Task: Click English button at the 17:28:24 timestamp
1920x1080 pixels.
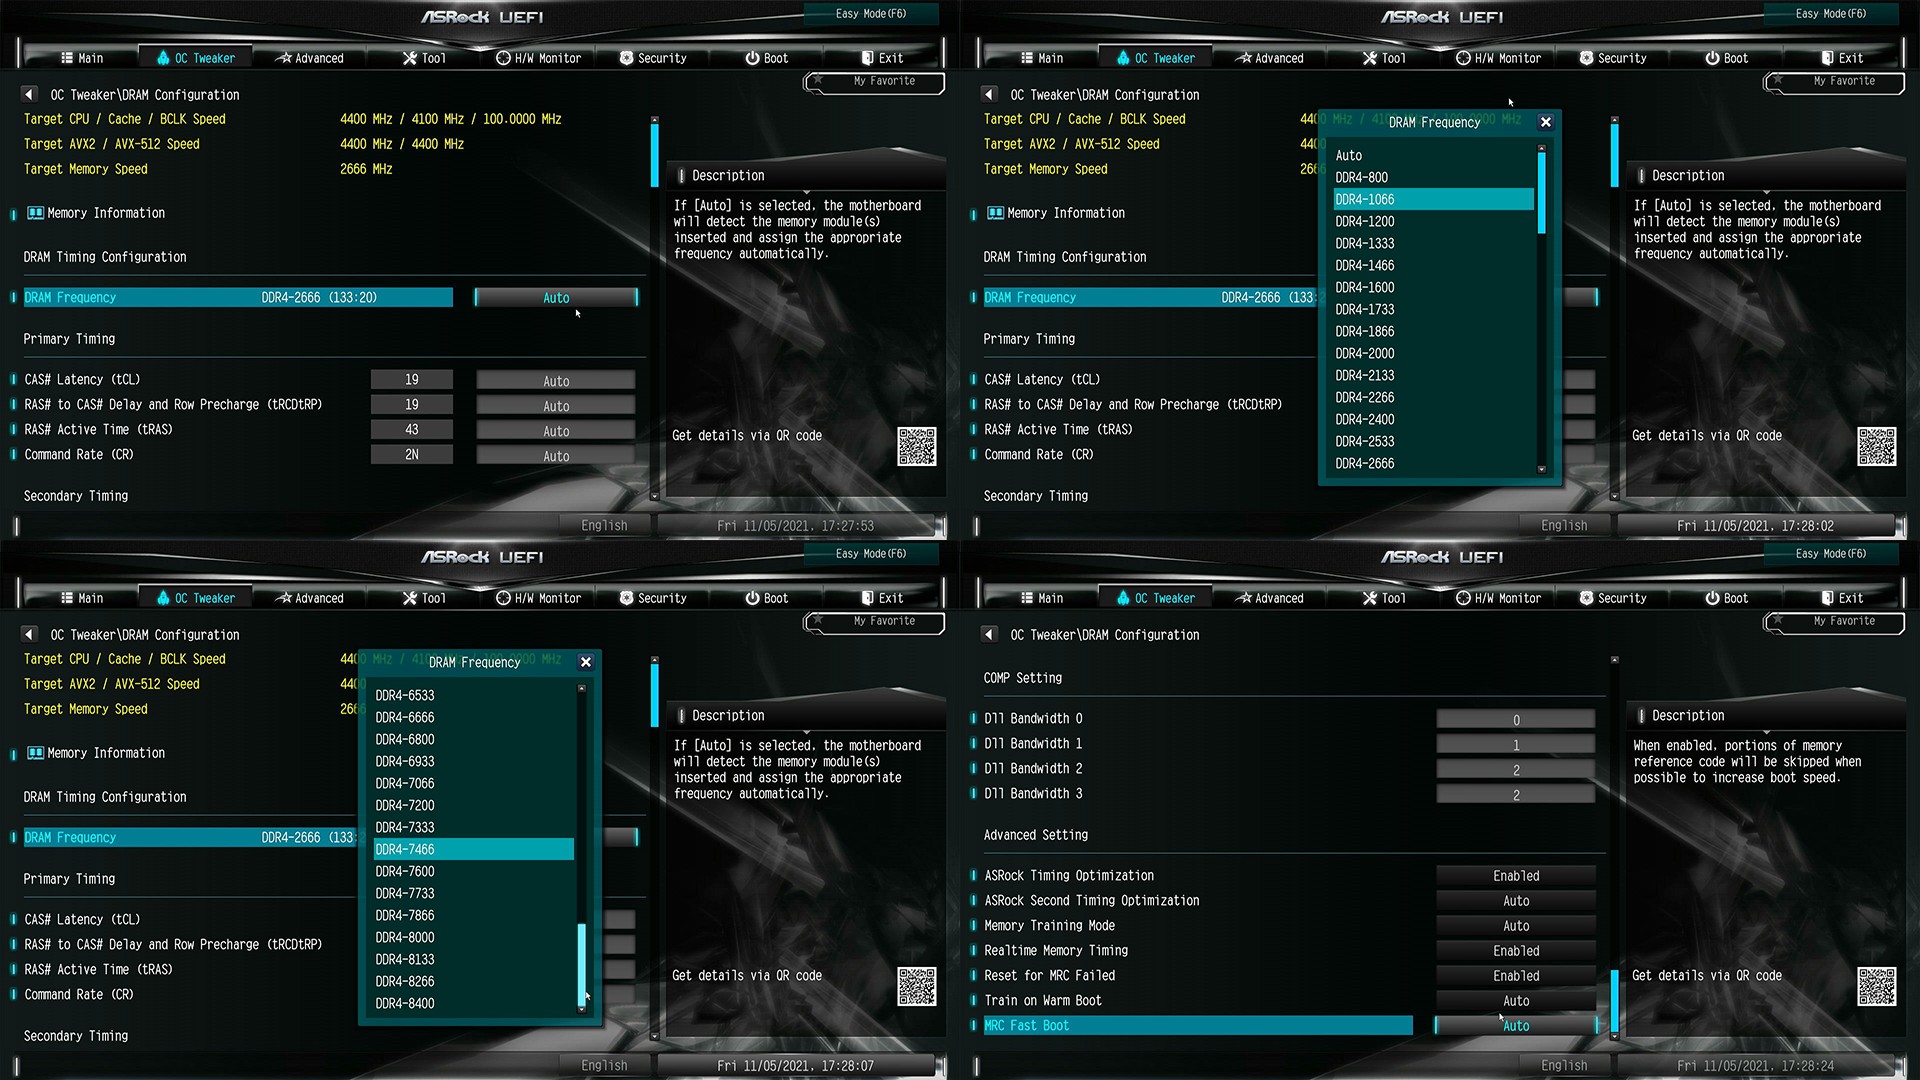Action: point(1563,1065)
